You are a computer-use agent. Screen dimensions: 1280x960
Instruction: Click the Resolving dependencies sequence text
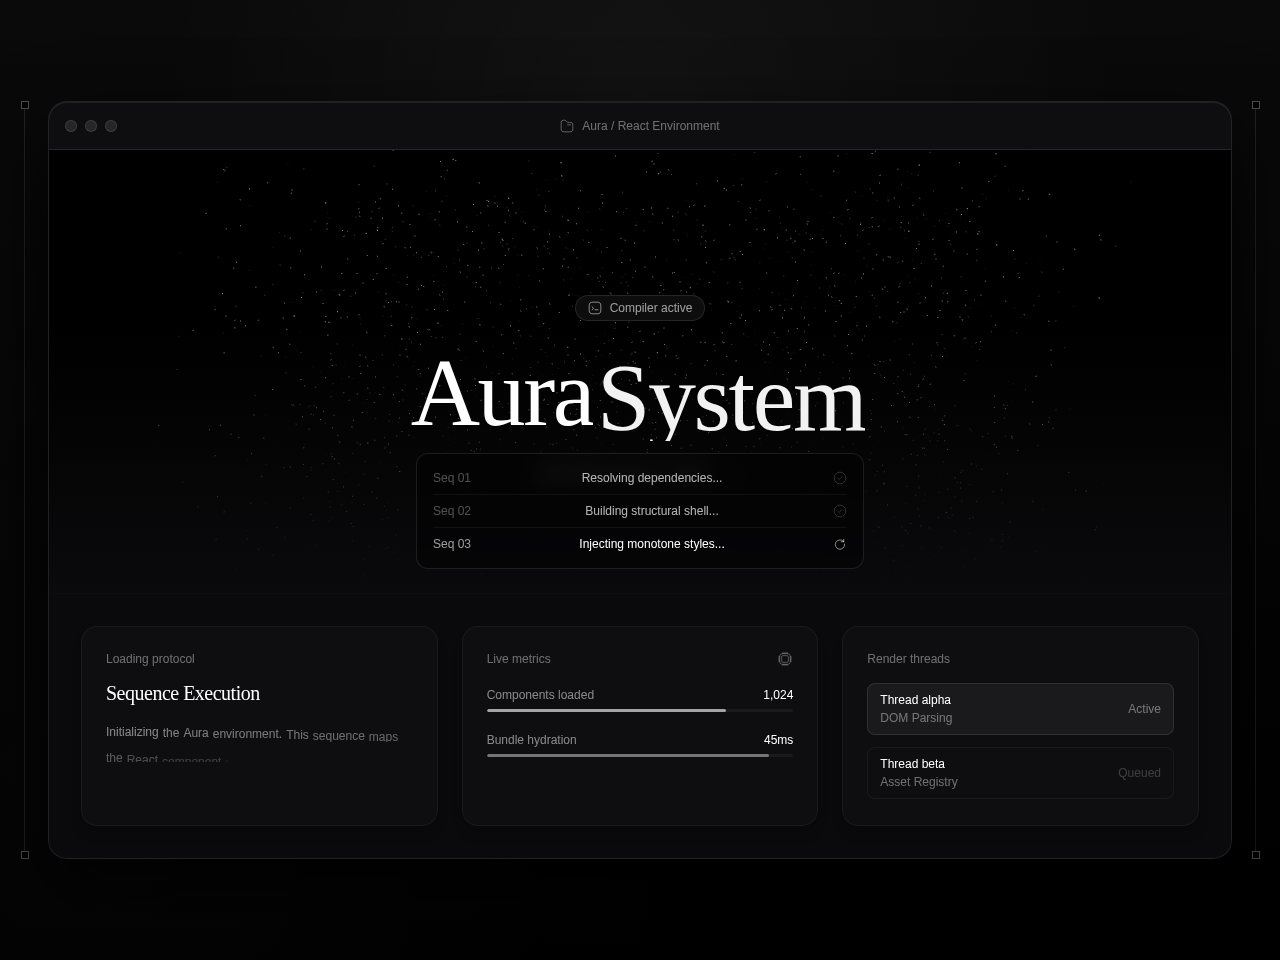[652, 478]
